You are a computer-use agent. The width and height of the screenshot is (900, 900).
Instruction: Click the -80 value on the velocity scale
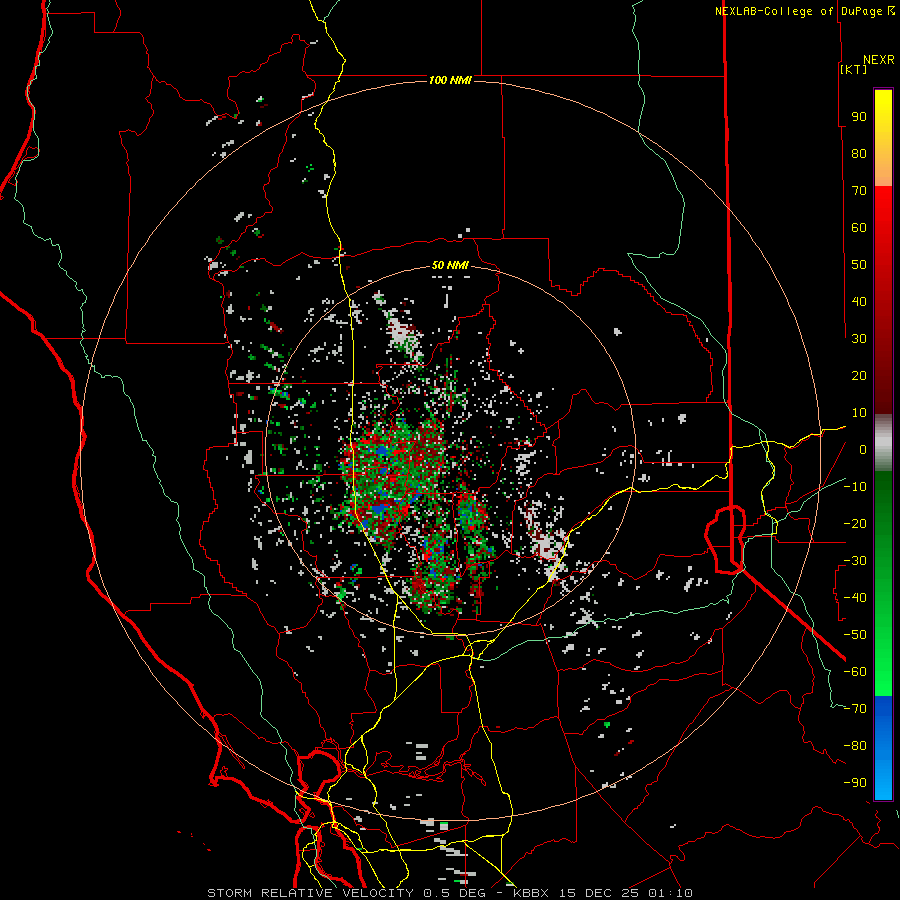(855, 746)
